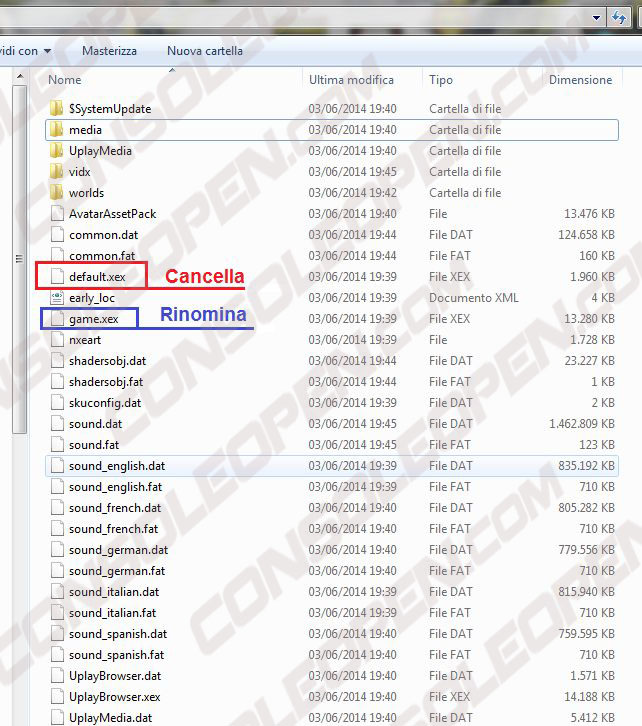Click the sound_german.dat file icon
The image size is (642, 726).
click(57, 550)
